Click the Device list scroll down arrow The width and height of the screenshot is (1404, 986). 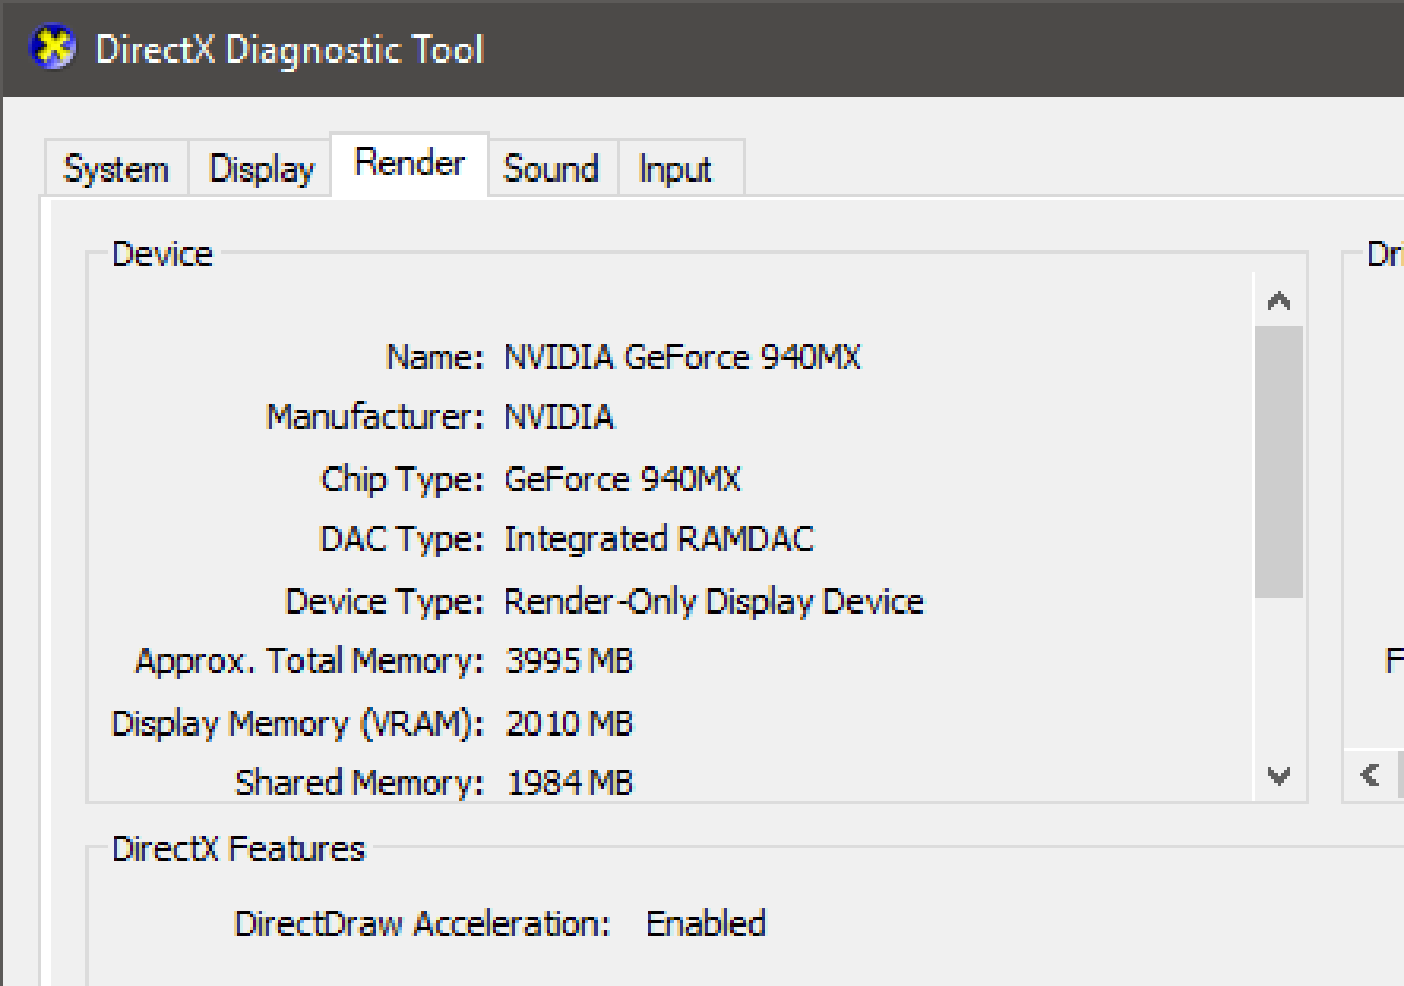click(x=1278, y=775)
